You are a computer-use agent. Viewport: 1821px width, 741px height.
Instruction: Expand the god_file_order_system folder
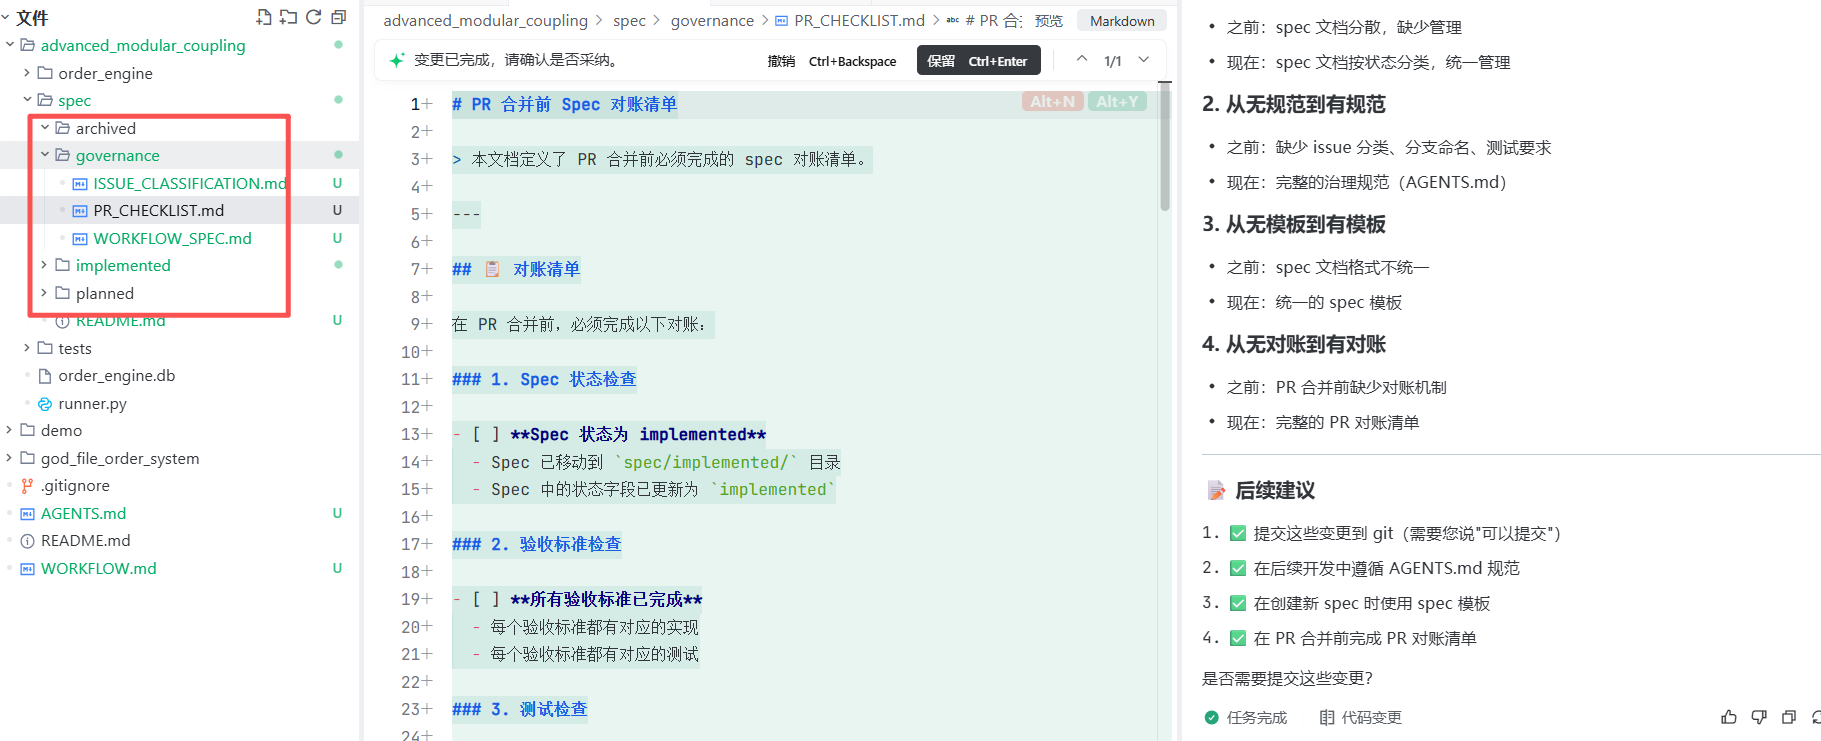tap(10, 458)
